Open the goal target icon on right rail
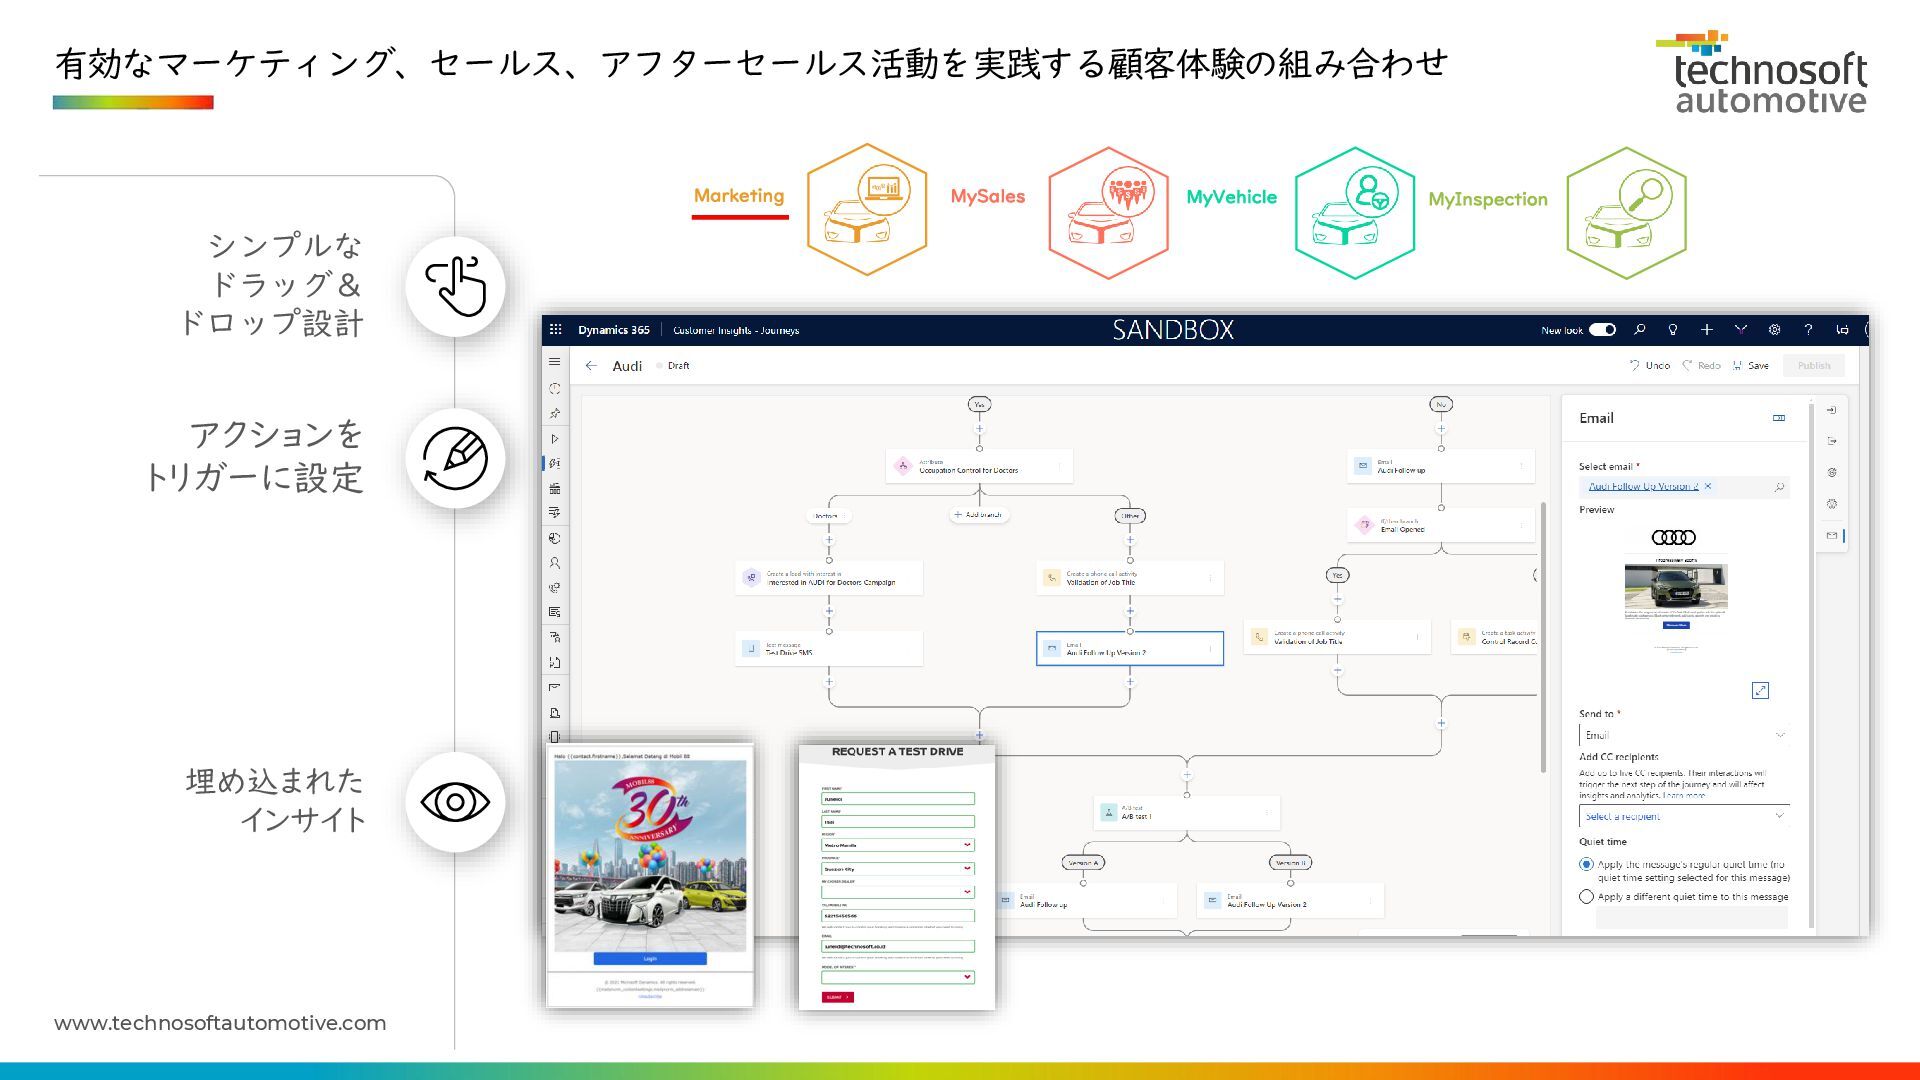1920x1080 pixels. (x=1832, y=472)
